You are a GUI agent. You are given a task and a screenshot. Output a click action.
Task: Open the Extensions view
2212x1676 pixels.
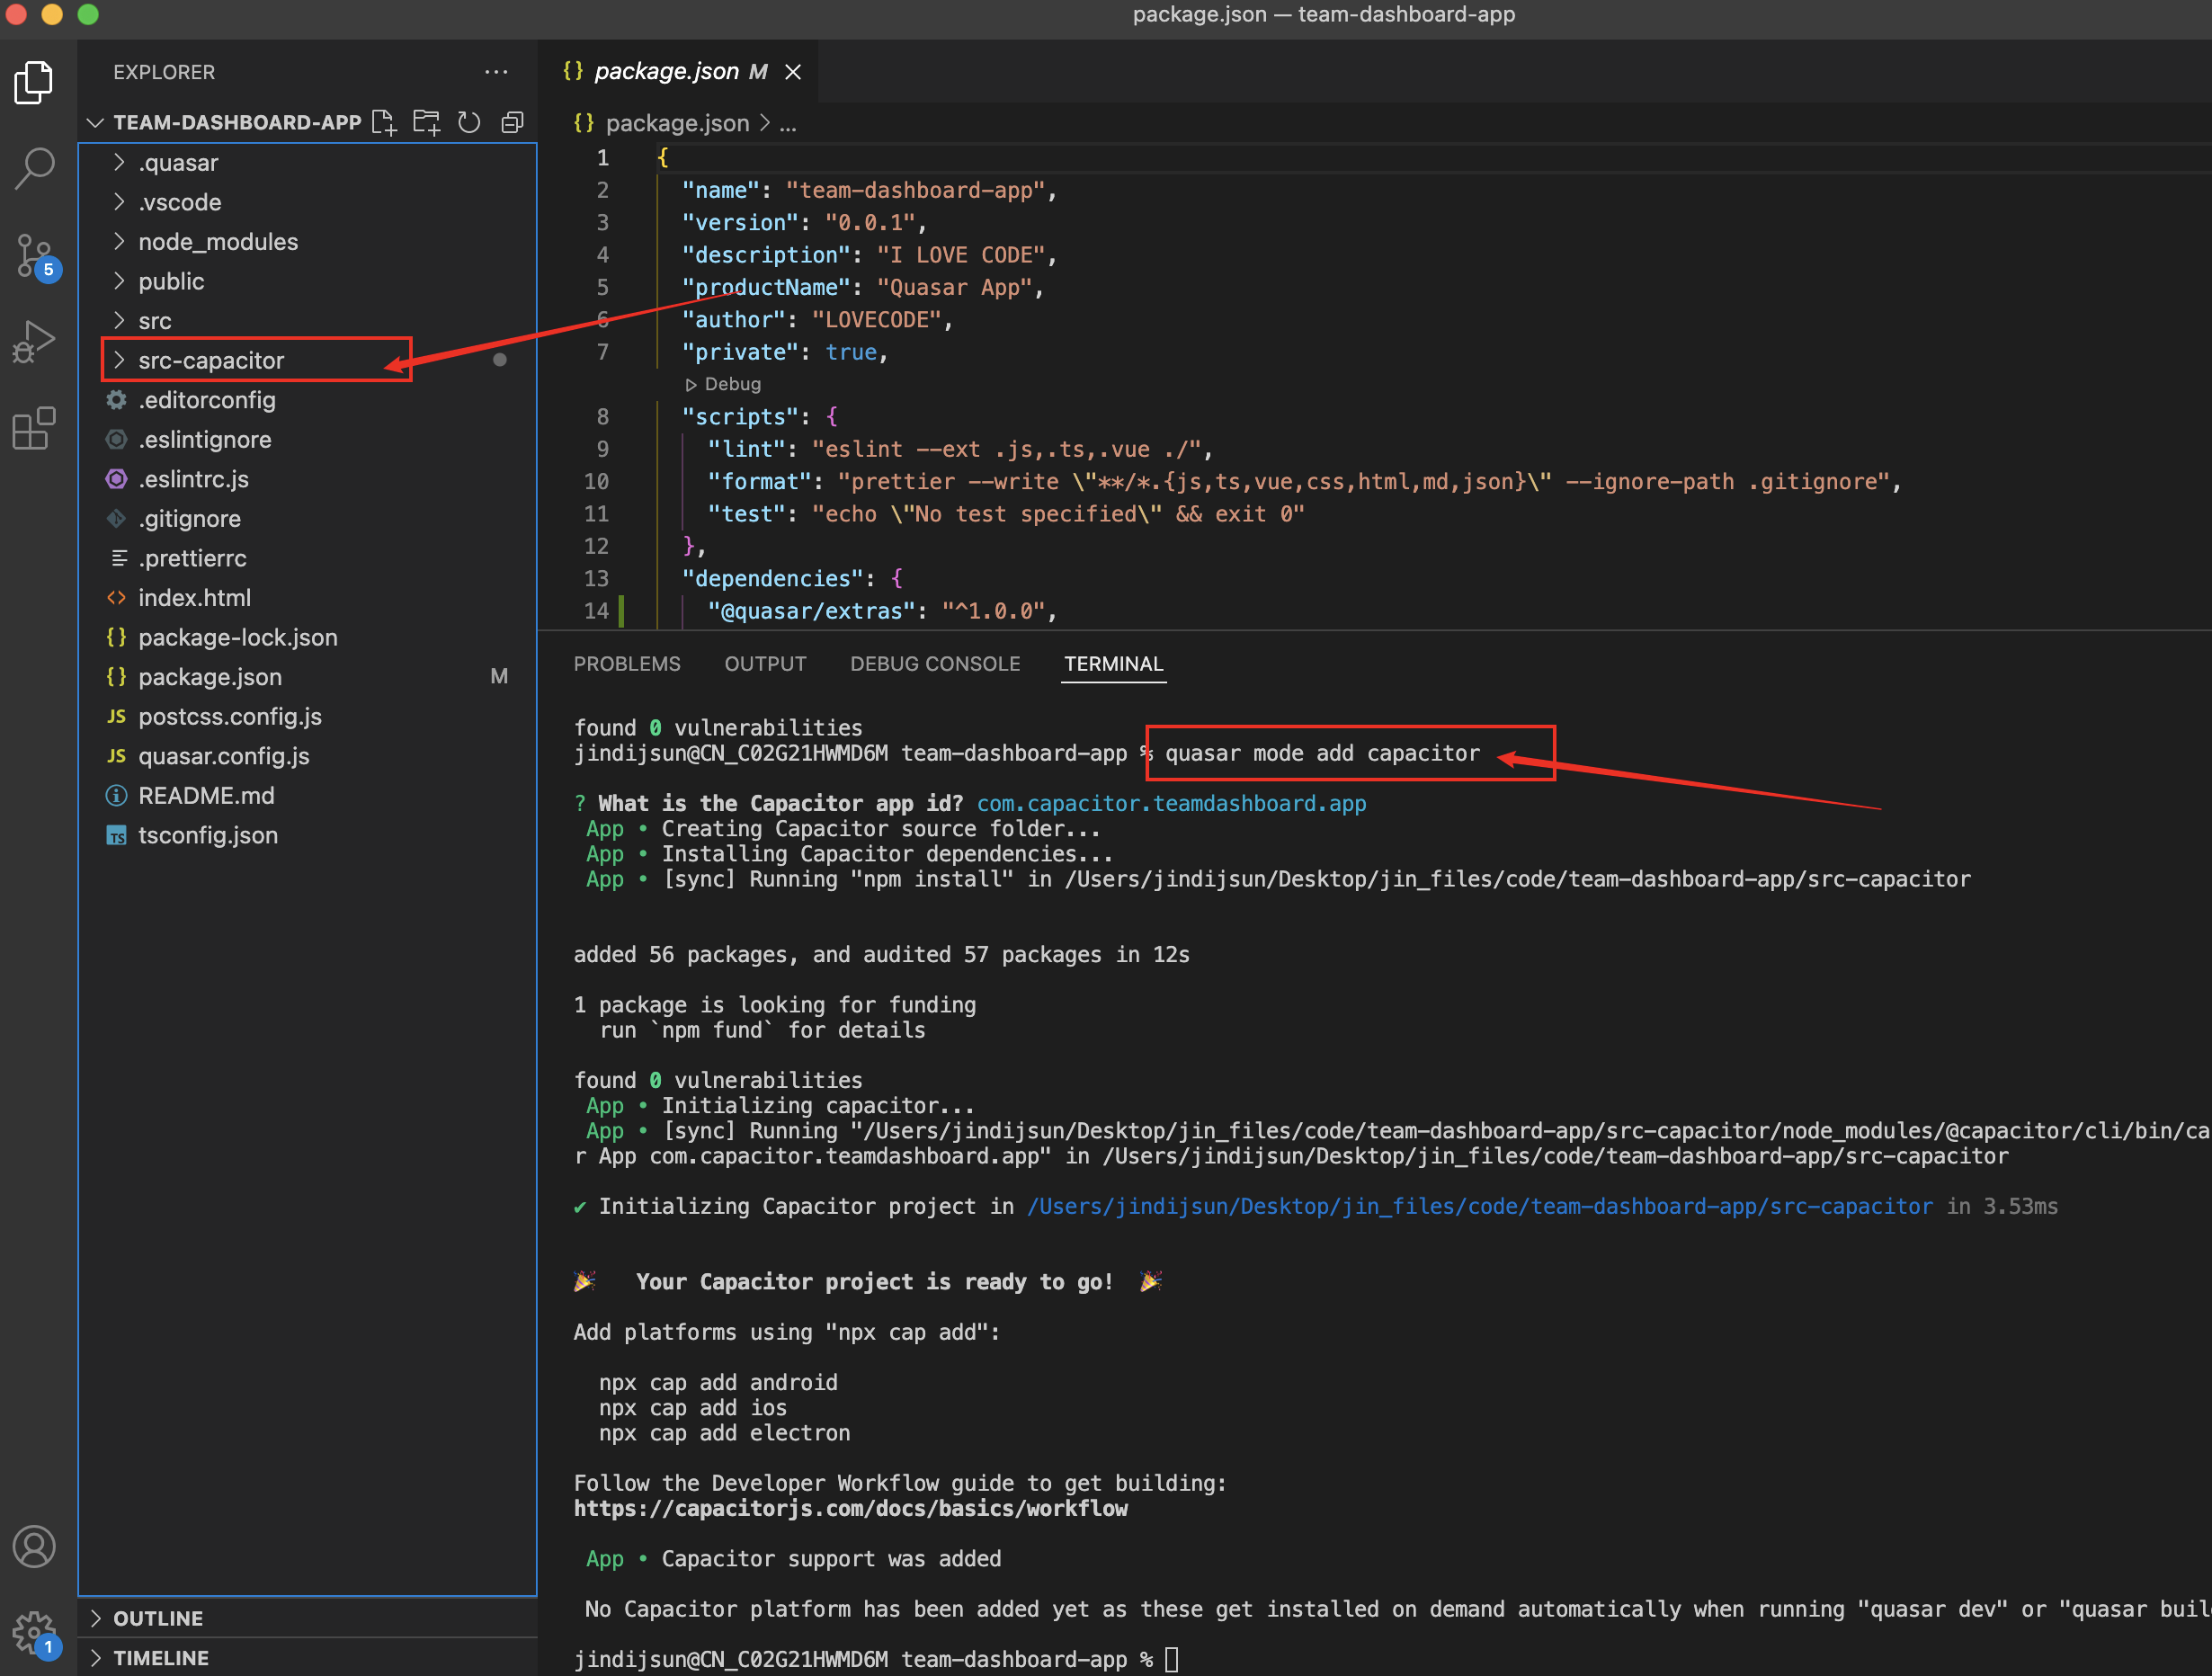[35, 428]
